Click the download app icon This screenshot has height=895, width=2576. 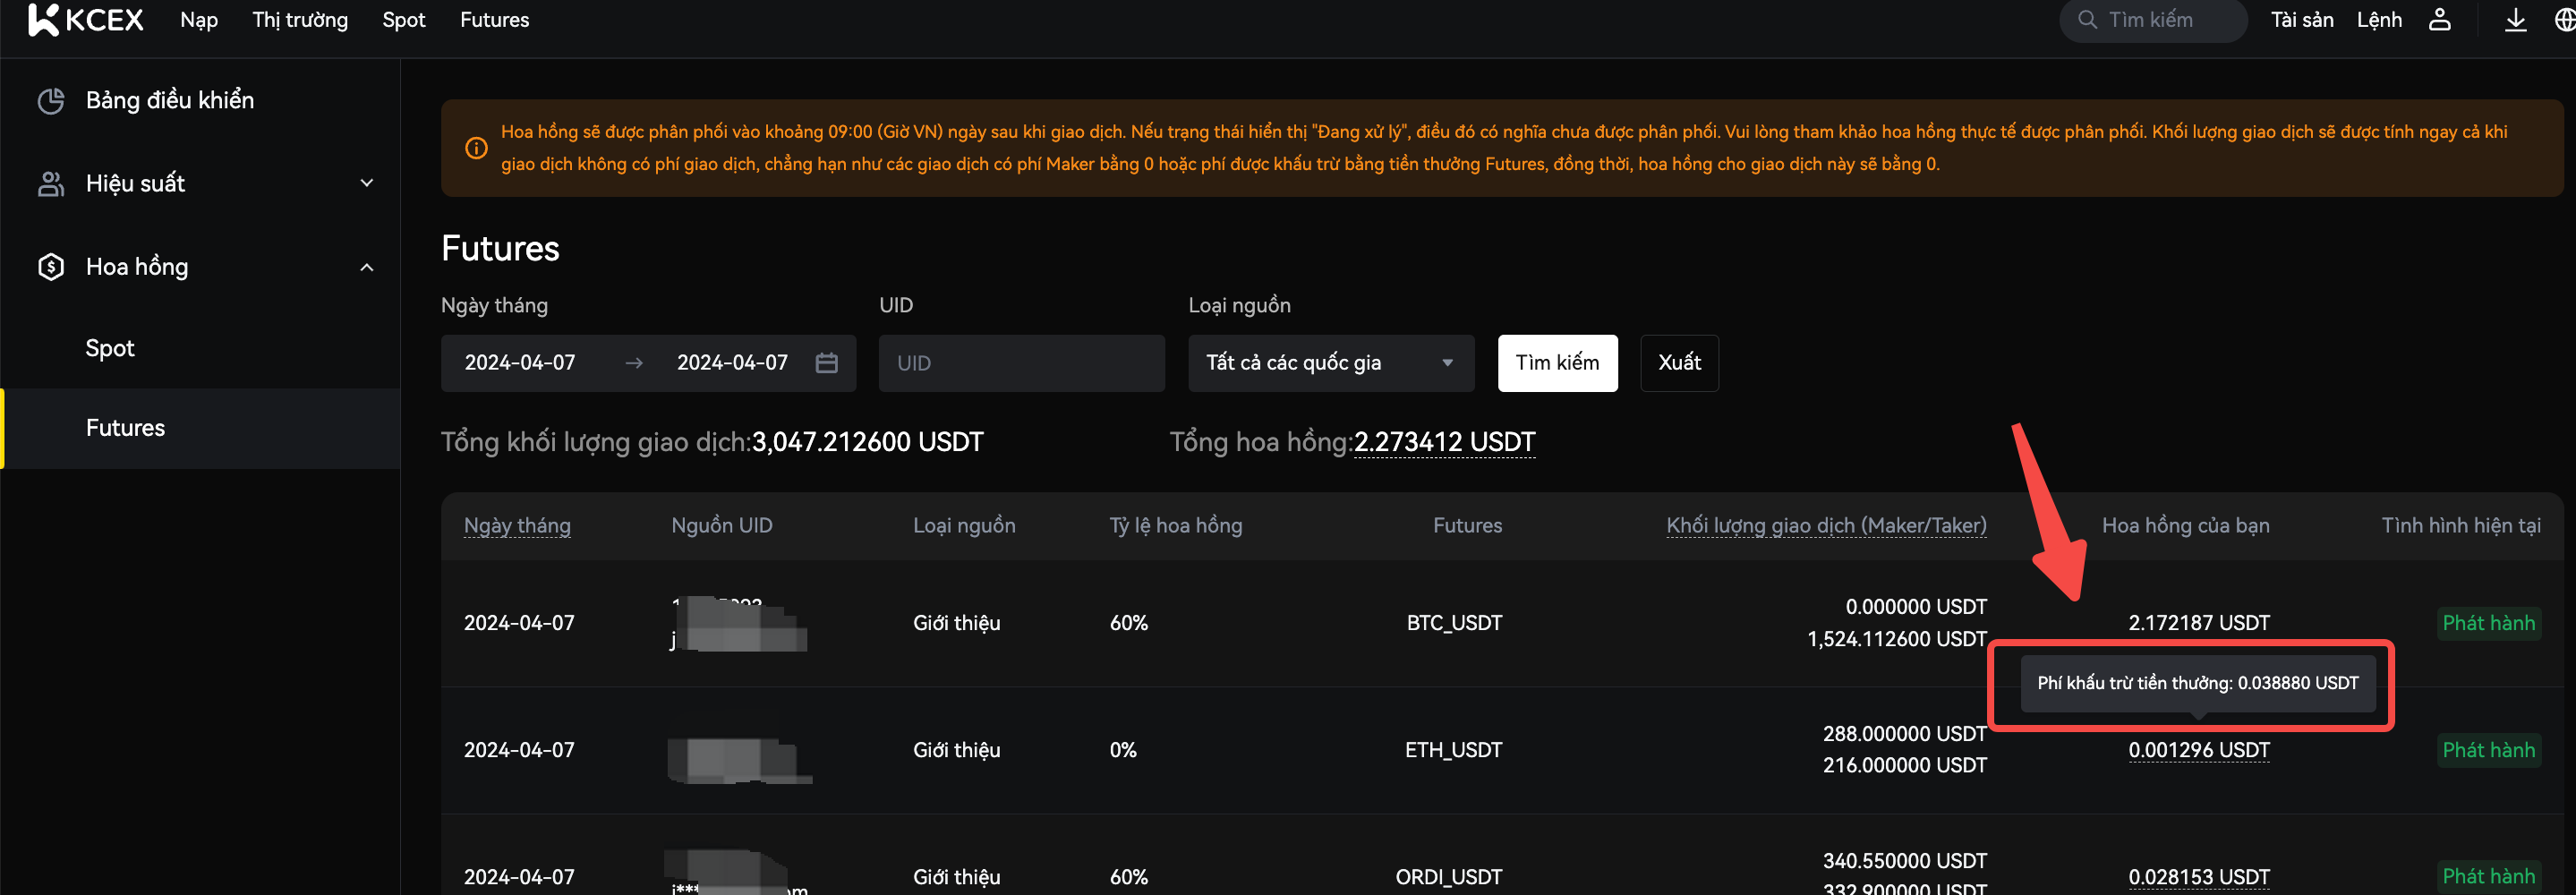point(2515,20)
